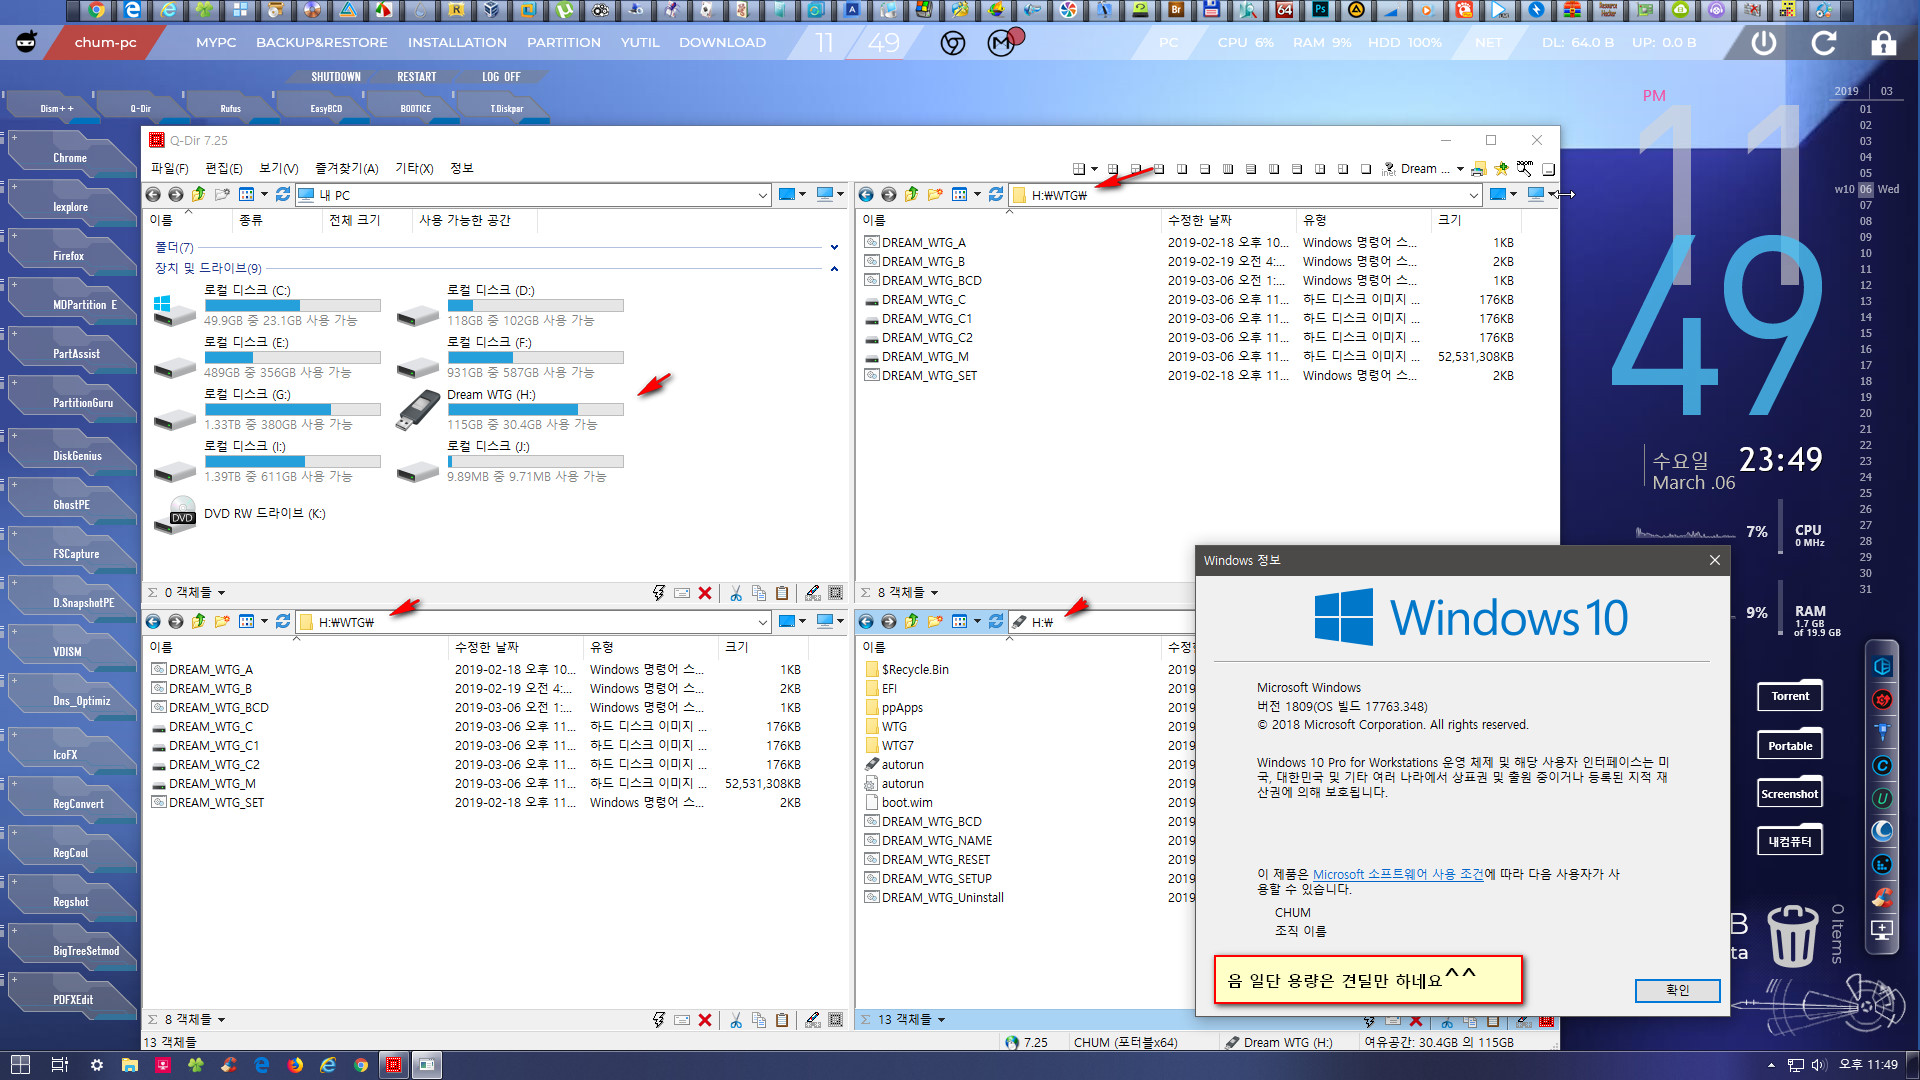
Task: Switch Q-Dir to three columns layout
Action: [1274, 169]
